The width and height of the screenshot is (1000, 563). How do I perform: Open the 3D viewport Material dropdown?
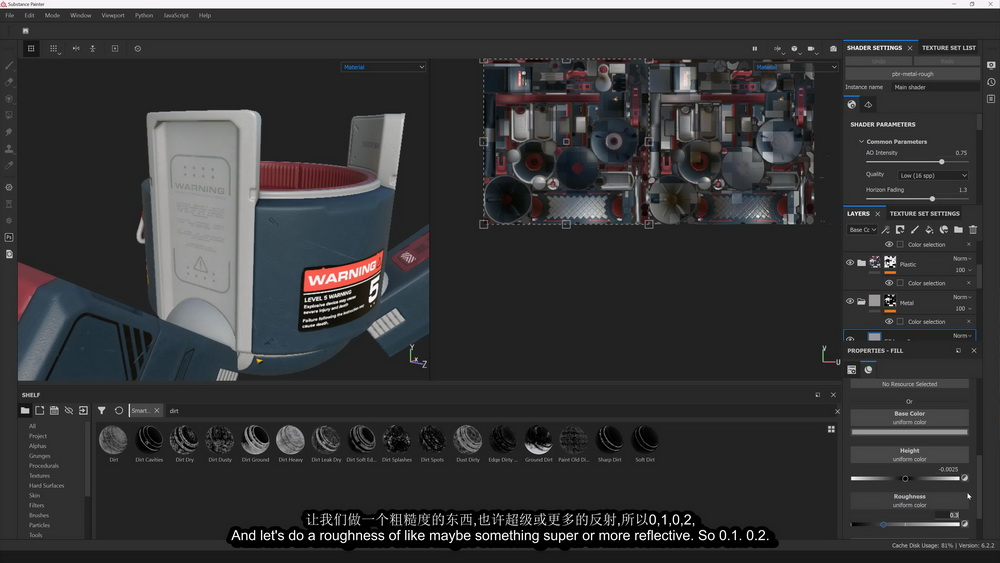coord(383,67)
